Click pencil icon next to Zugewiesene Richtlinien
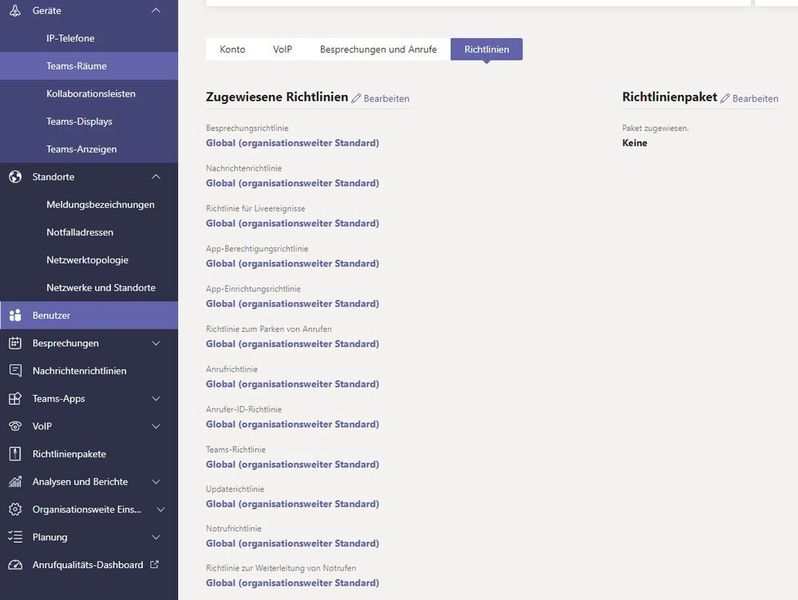This screenshot has height=600, width=798. [356, 98]
